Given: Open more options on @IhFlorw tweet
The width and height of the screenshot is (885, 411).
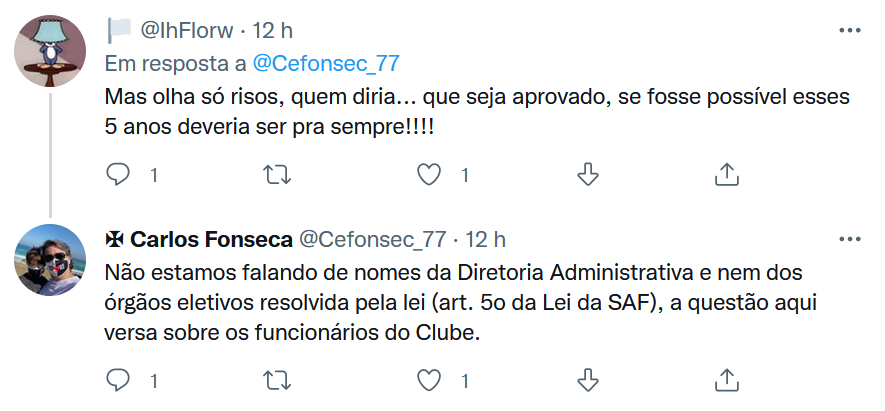Looking at the screenshot, I should click(x=849, y=31).
